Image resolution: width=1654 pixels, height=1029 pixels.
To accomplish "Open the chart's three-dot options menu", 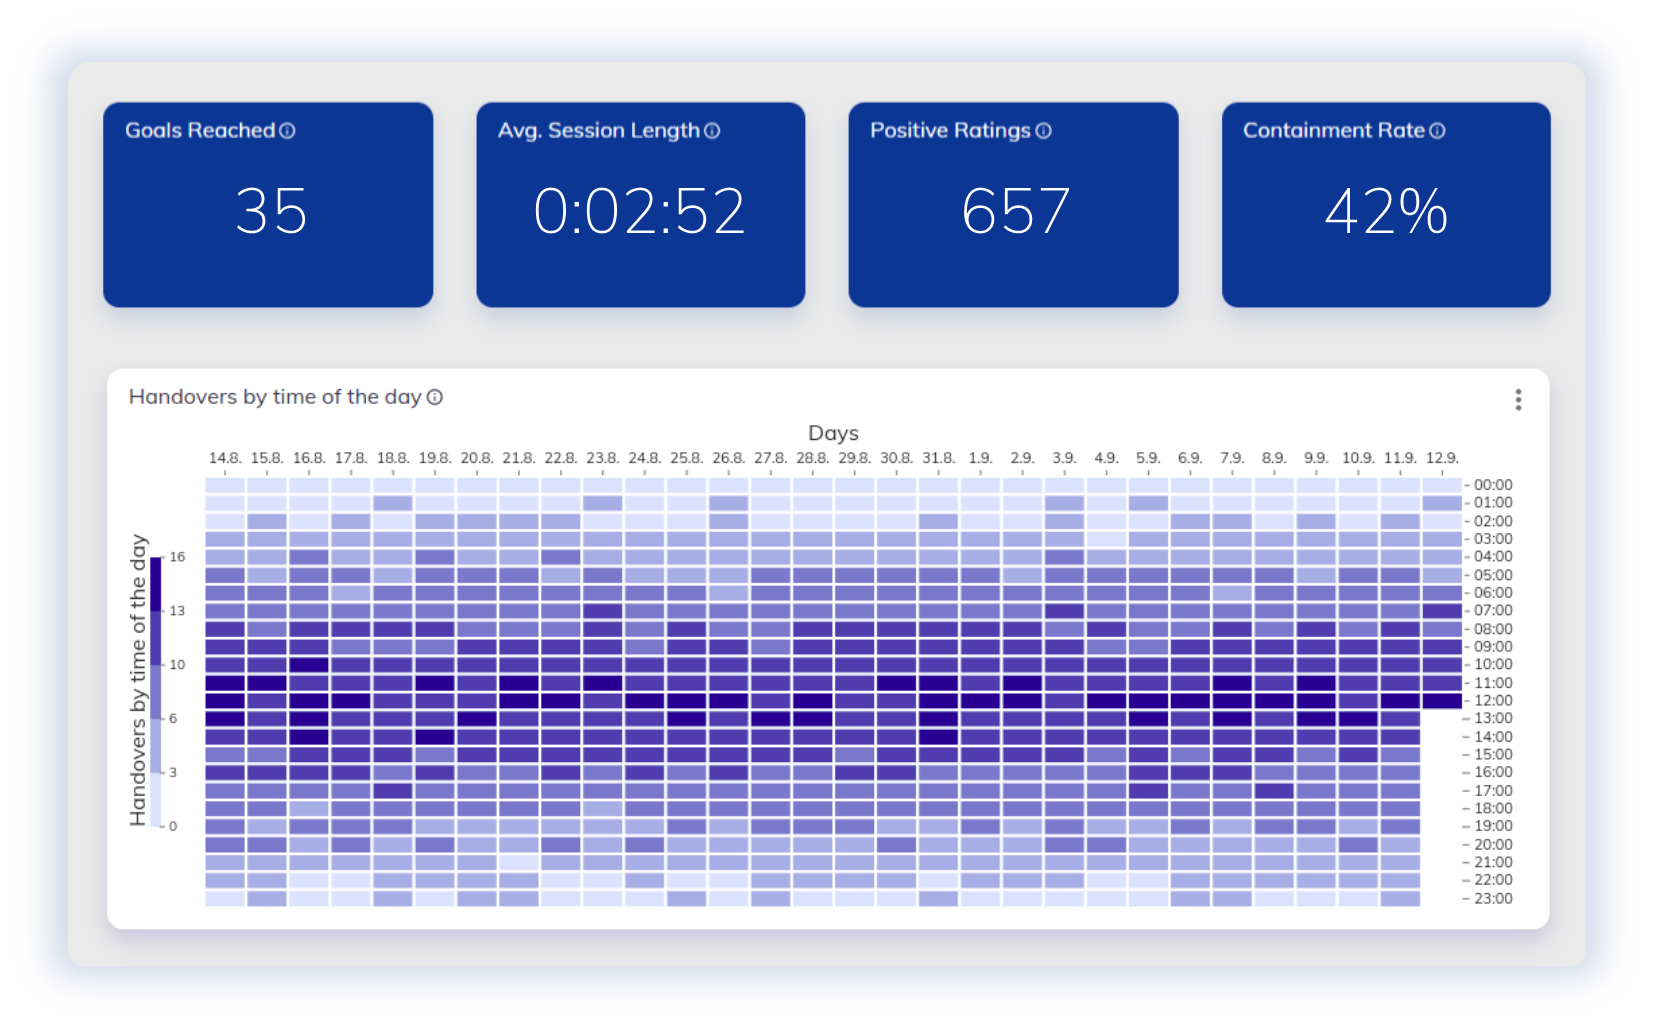I will [1518, 399].
